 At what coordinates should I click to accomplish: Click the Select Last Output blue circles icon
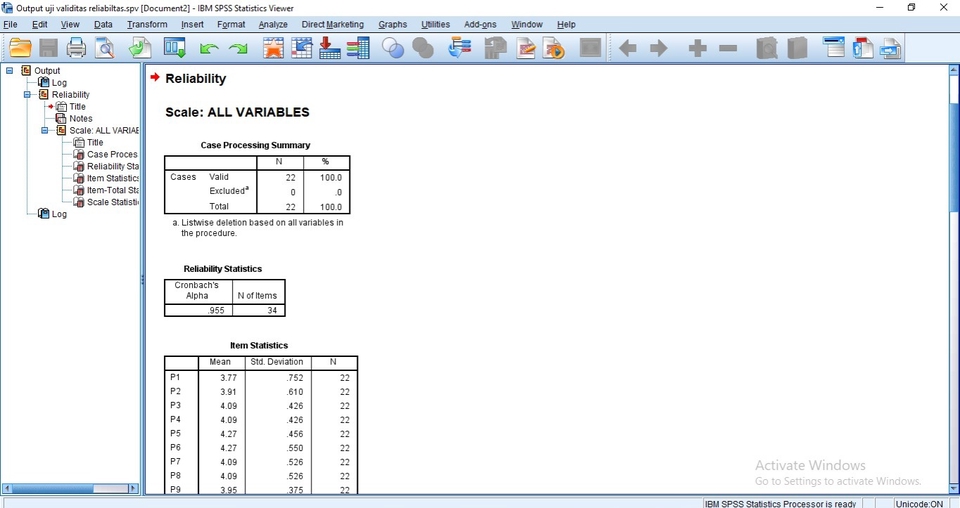click(393, 48)
